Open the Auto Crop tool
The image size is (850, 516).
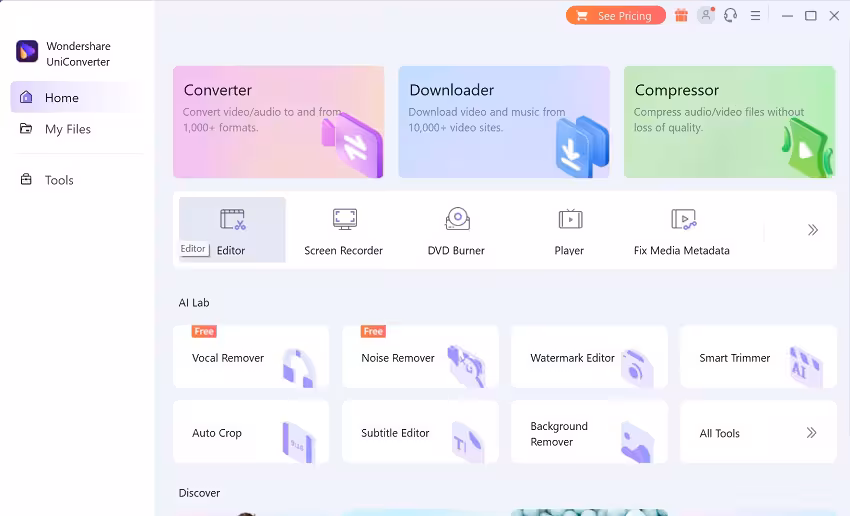point(251,432)
